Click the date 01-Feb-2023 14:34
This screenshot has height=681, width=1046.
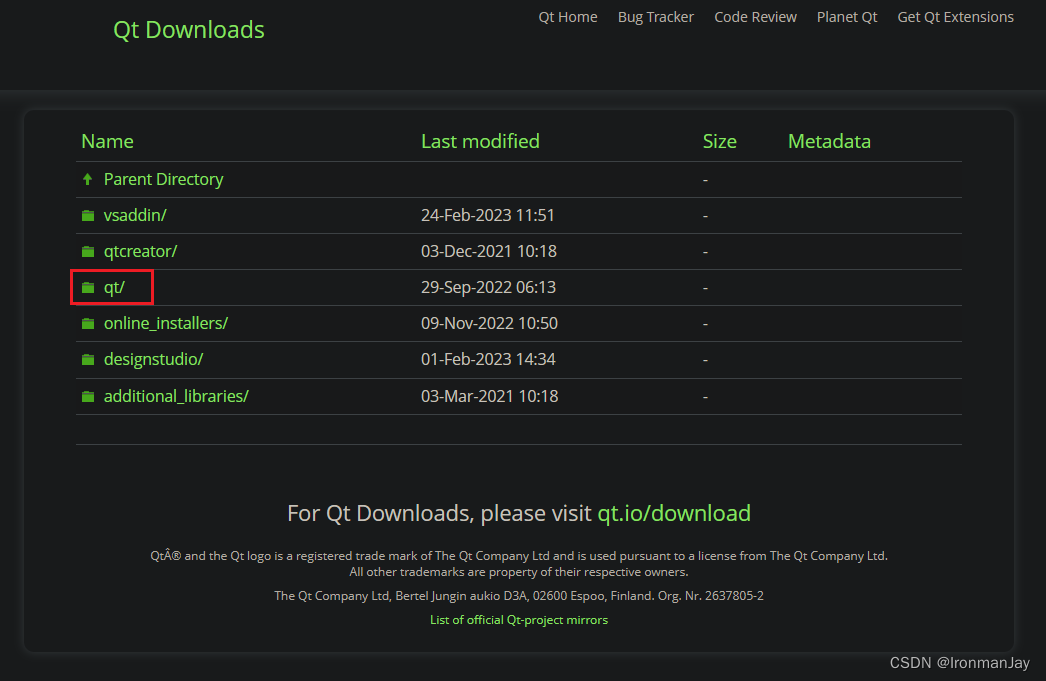pyautogui.click(x=488, y=360)
